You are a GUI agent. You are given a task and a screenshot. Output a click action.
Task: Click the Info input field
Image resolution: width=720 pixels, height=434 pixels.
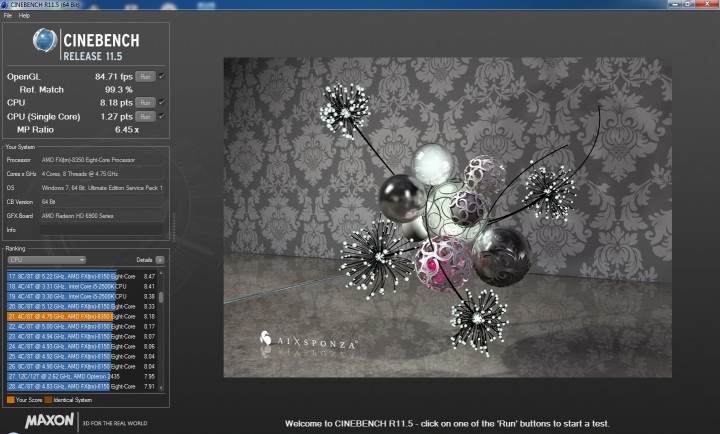click(x=101, y=230)
